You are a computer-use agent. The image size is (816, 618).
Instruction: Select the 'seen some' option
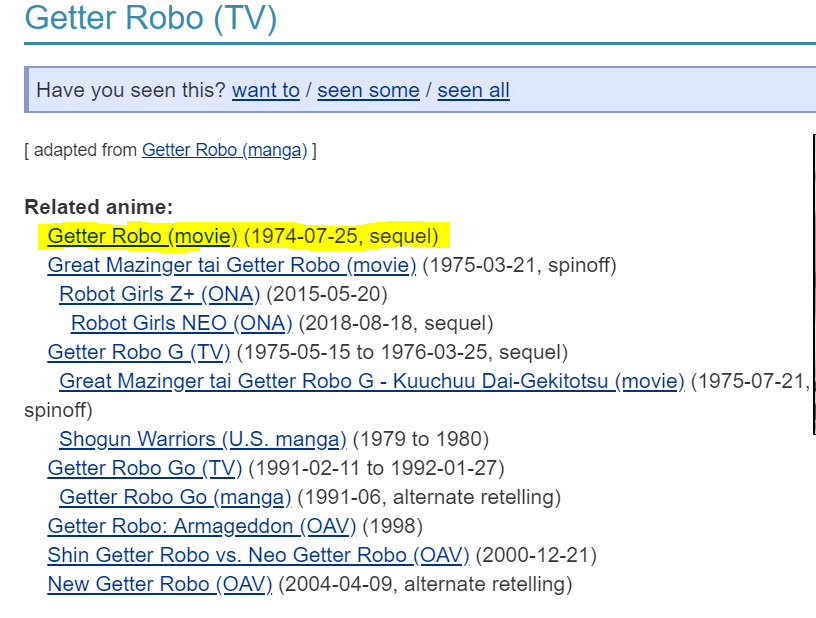[x=368, y=90]
